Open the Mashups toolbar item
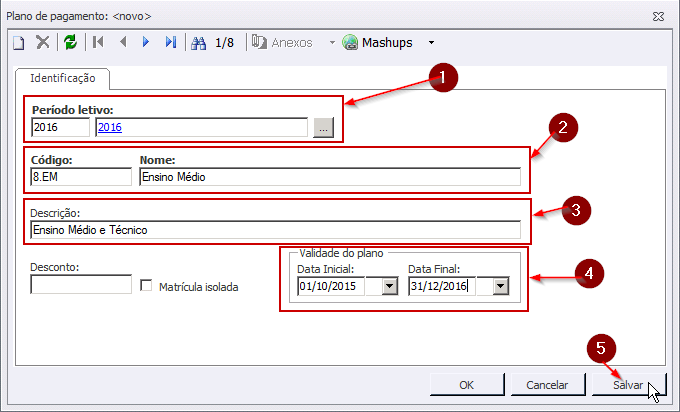This screenshot has height=412, width=680. pos(378,43)
